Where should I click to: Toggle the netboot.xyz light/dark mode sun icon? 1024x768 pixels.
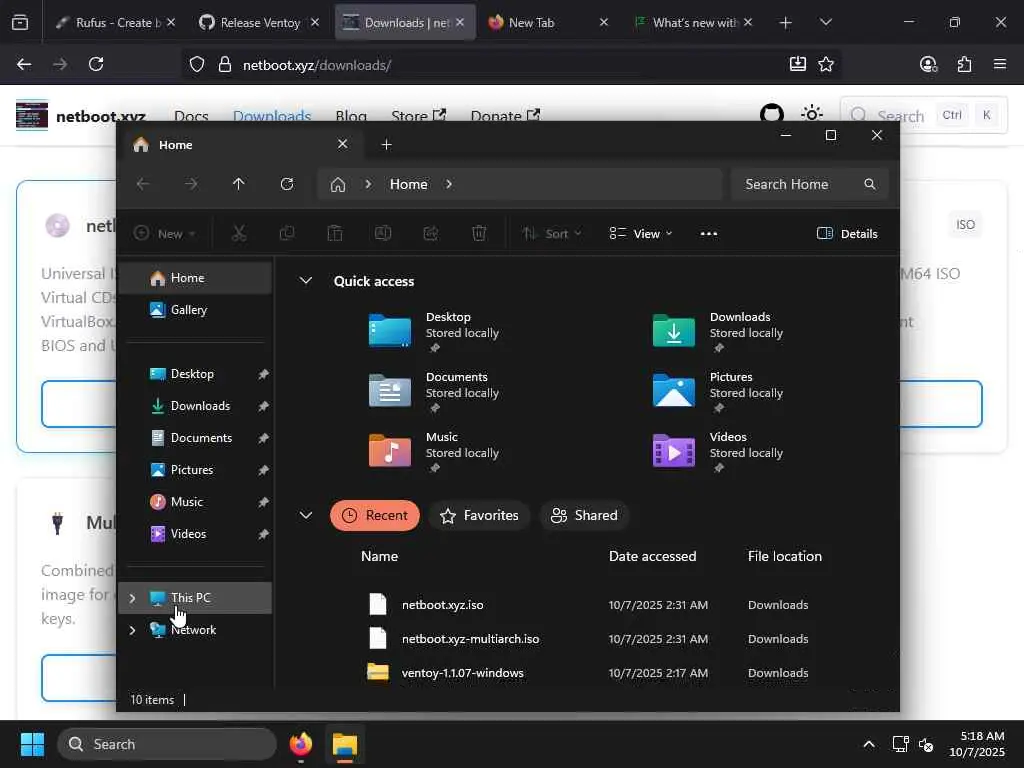tap(812, 113)
